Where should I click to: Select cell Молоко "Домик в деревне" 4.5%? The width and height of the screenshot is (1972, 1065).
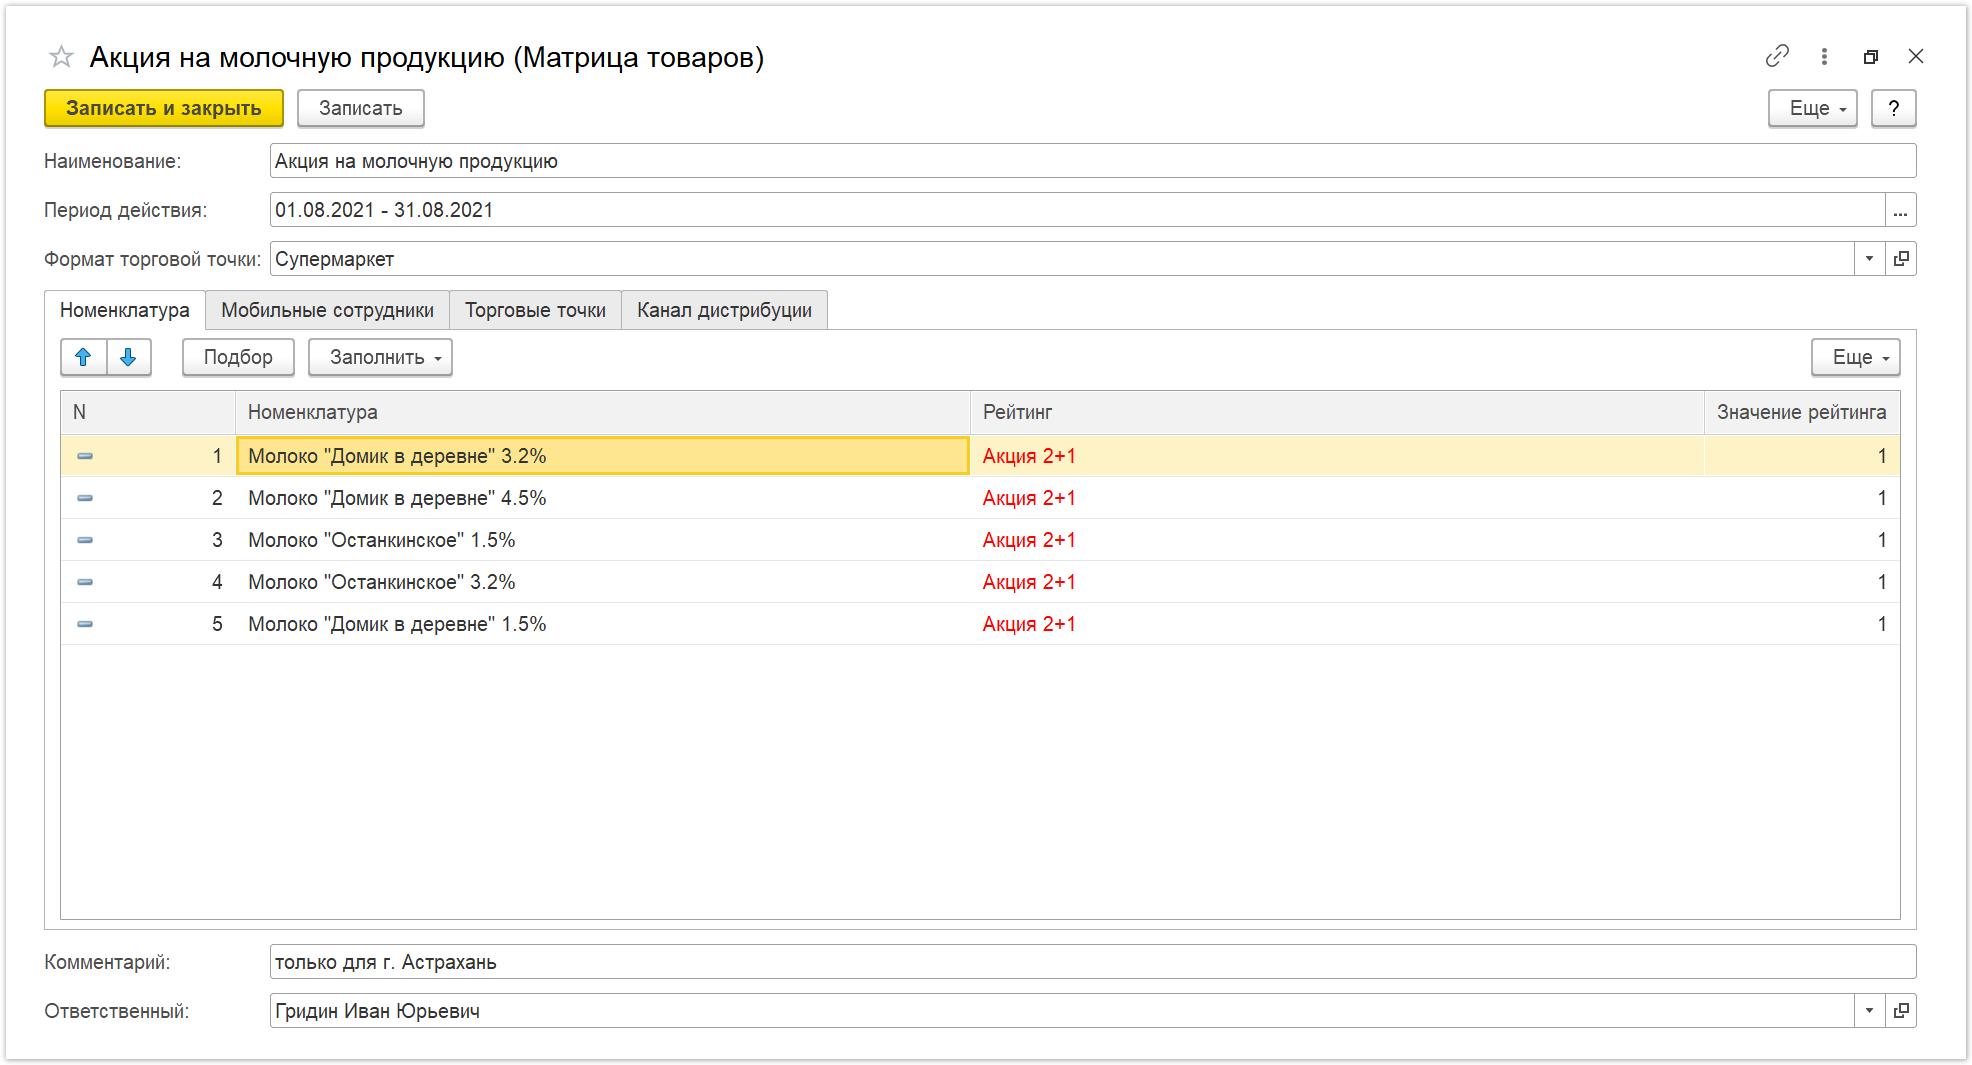click(x=603, y=498)
